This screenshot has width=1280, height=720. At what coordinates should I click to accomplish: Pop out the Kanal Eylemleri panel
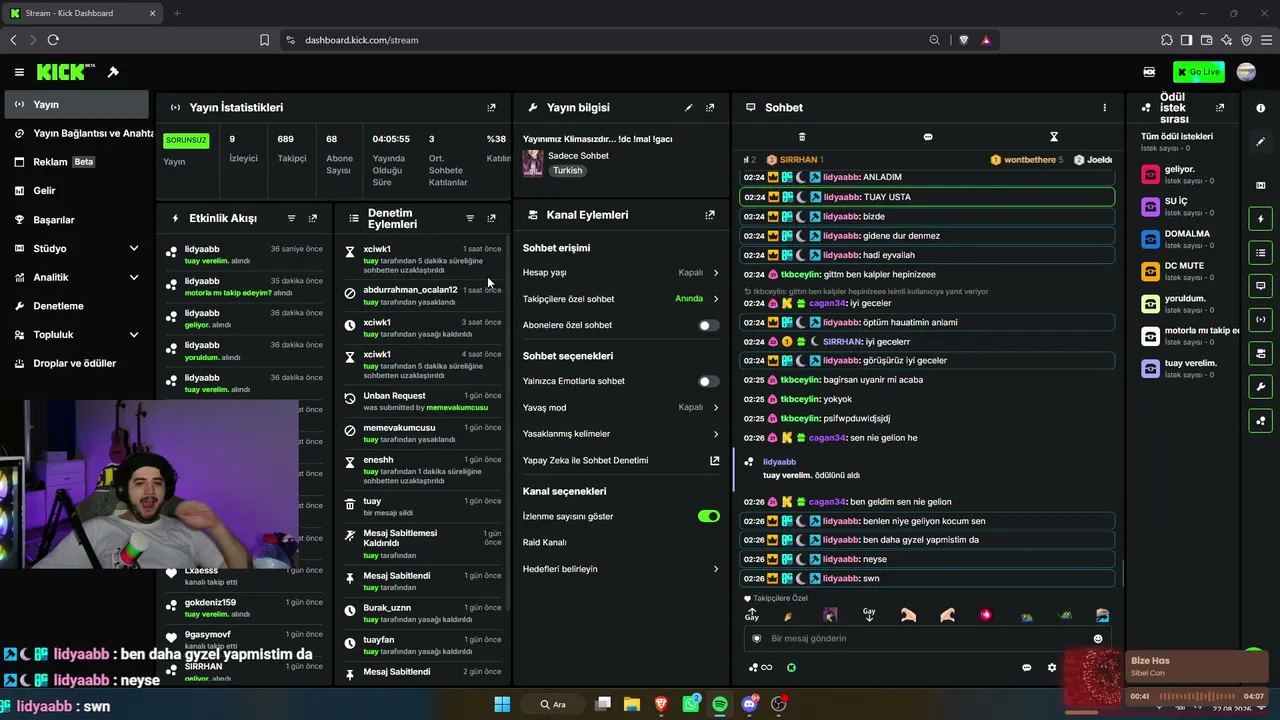pos(710,215)
